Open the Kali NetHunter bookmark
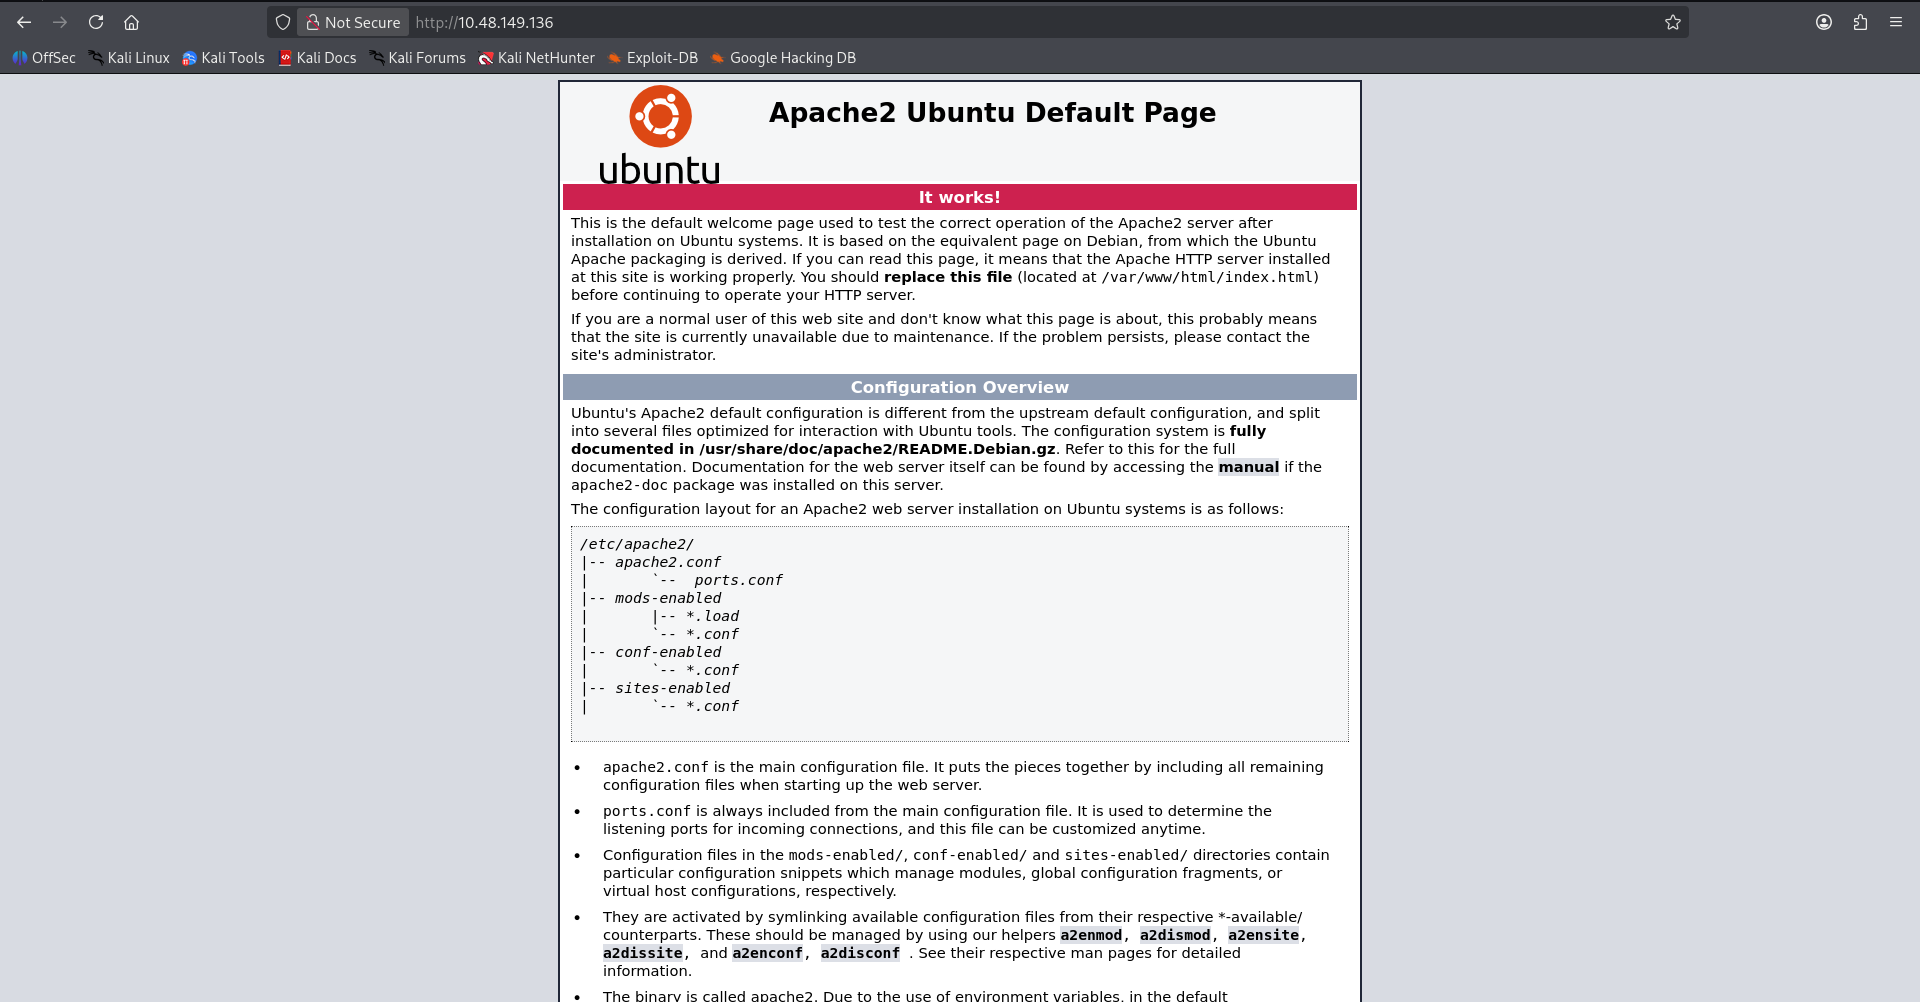Image resolution: width=1920 pixels, height=1002 pixels. (x=536, y=58)
